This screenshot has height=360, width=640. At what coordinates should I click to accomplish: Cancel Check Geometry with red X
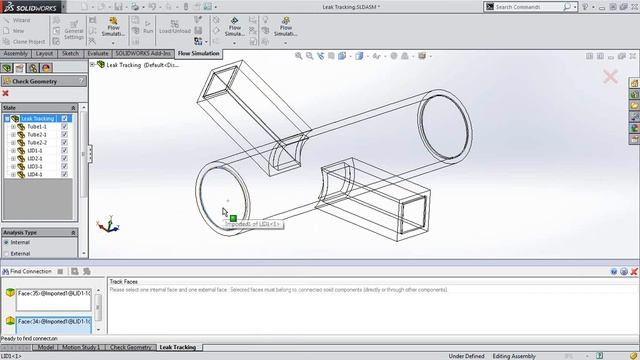tap(5, 93)
